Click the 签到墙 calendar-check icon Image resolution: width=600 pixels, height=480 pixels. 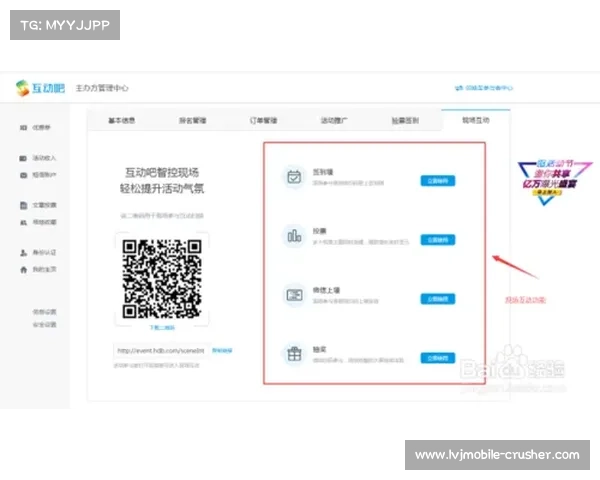coord(294,177)
